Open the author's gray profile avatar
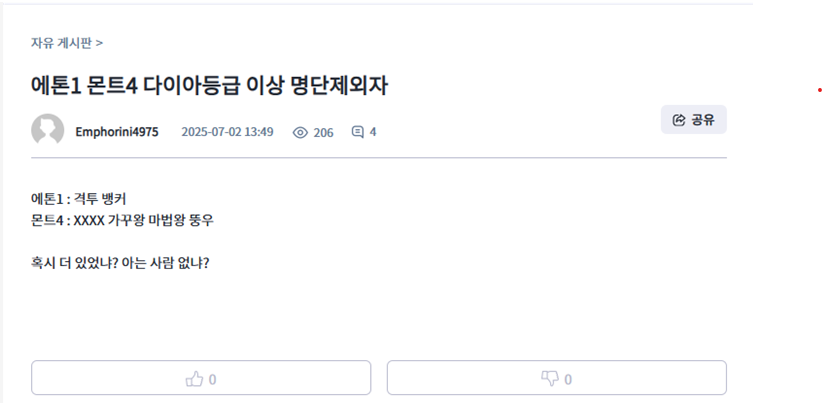 (x=47, y=131)
